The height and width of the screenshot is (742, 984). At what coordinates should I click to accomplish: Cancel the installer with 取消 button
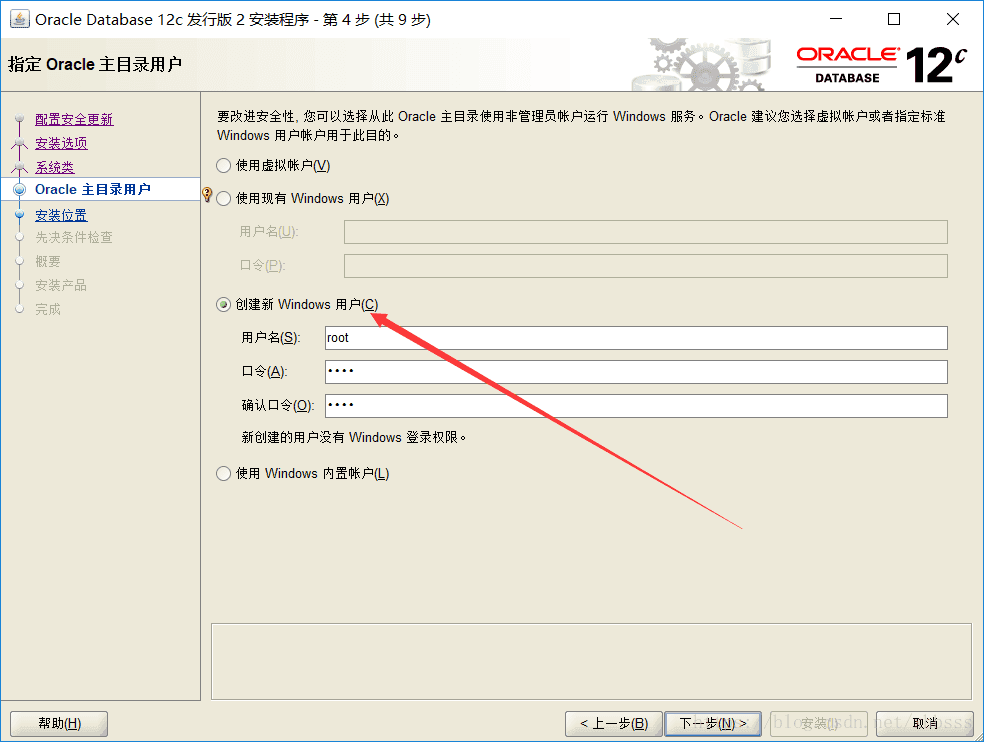pos(925,724)
